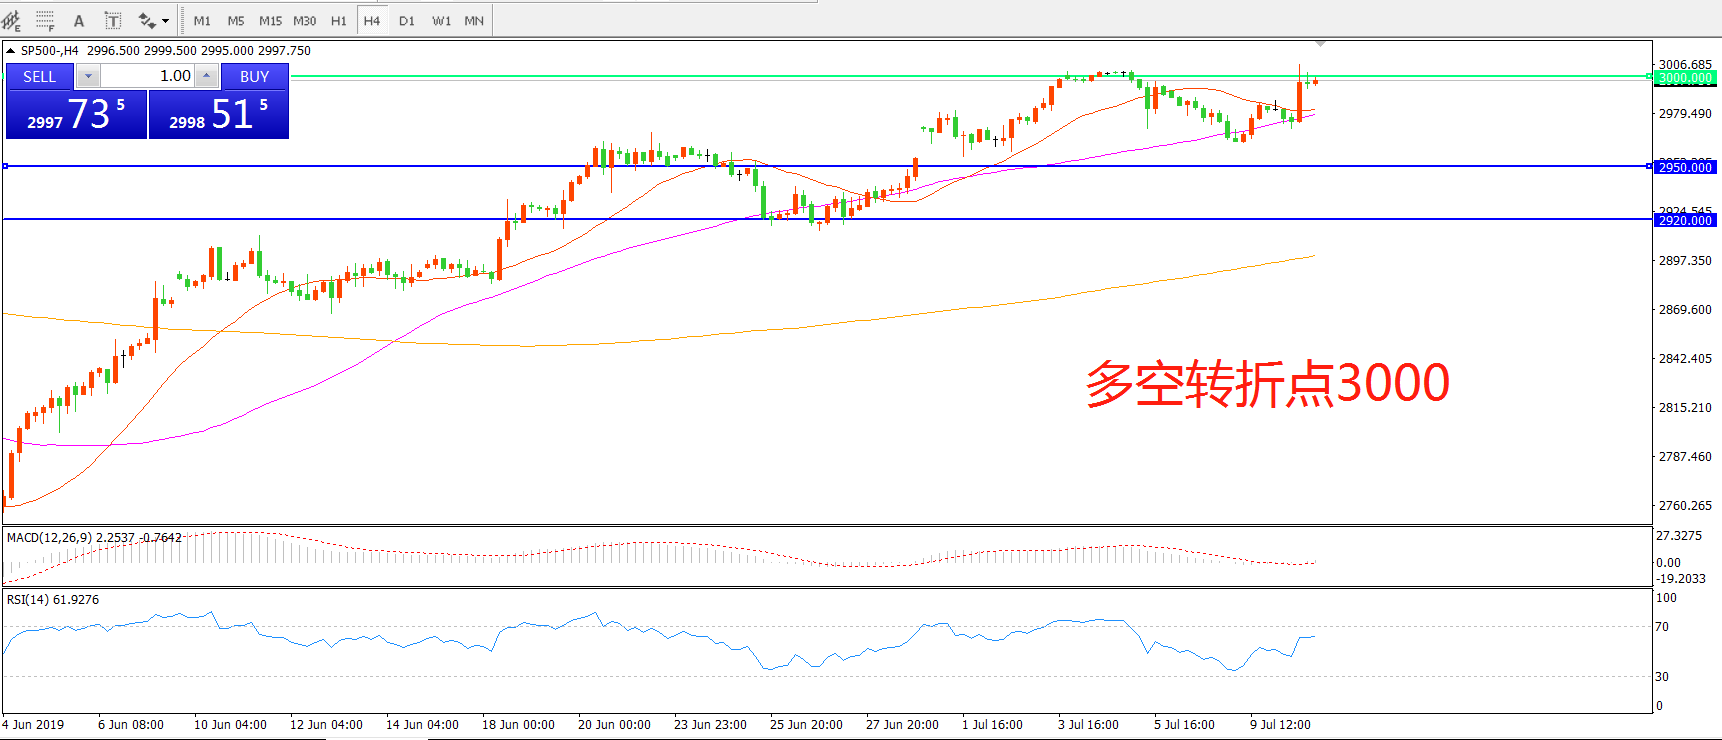Collapse the One Click Trading panel triangle
This screenshot has width=1722, height=740.
[x=10, y=50]
